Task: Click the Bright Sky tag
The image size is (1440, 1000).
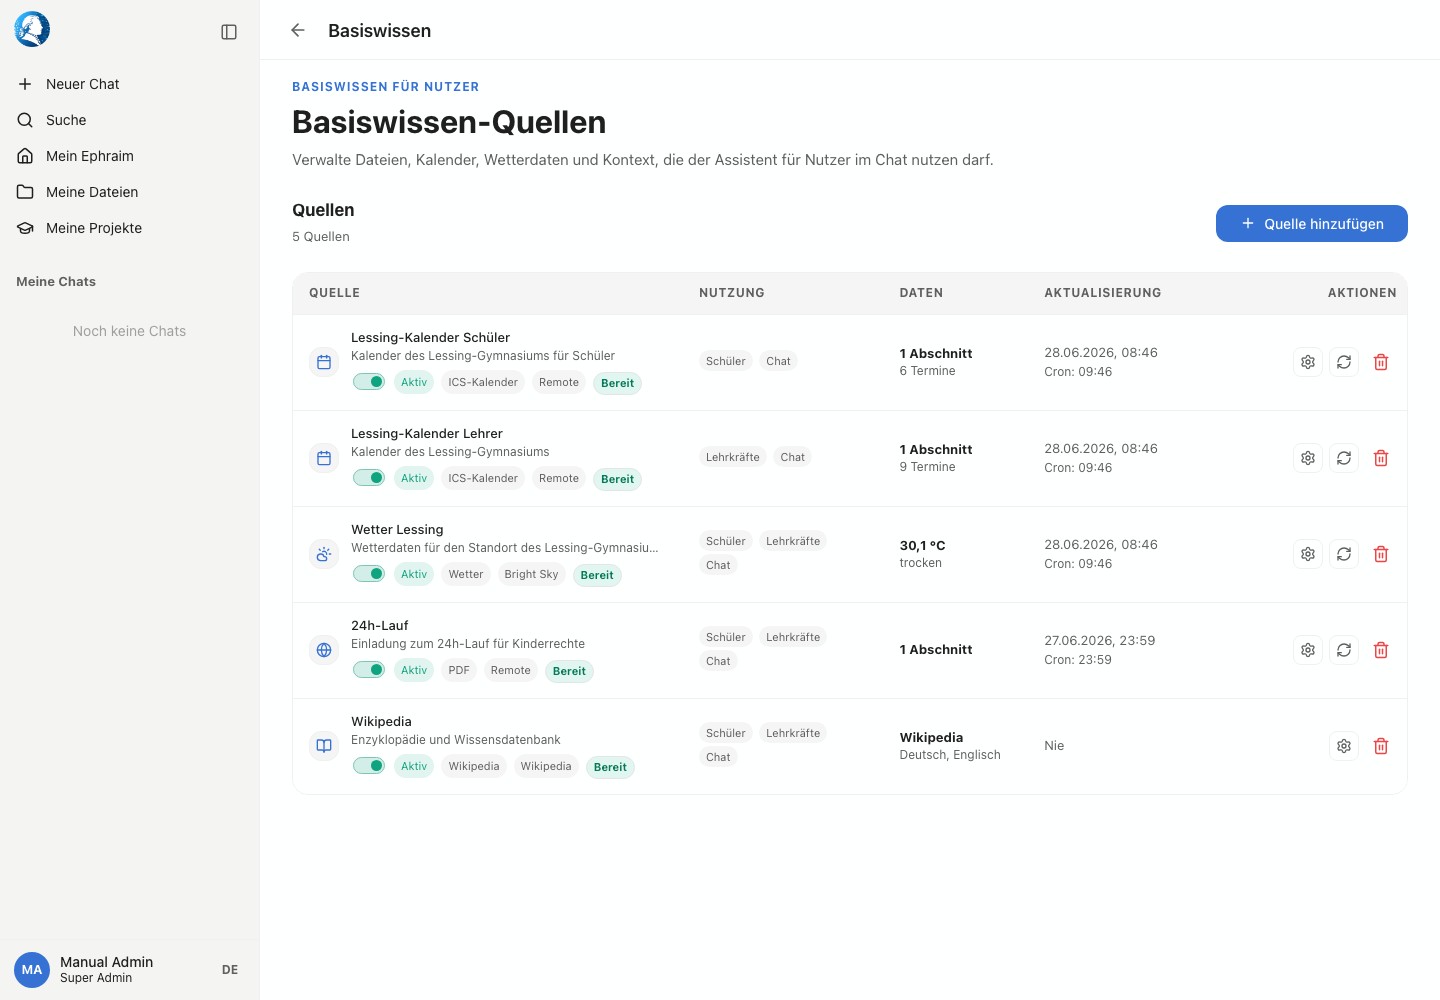Action: 531,574
